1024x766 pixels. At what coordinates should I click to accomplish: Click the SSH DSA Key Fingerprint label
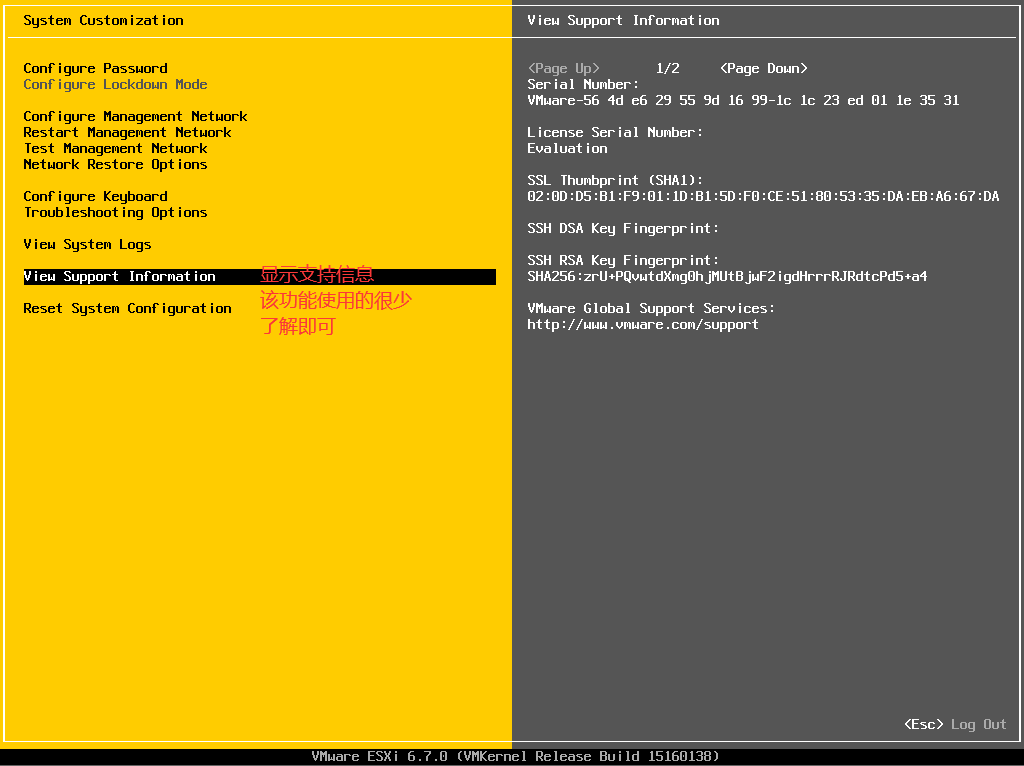point(623,229)
